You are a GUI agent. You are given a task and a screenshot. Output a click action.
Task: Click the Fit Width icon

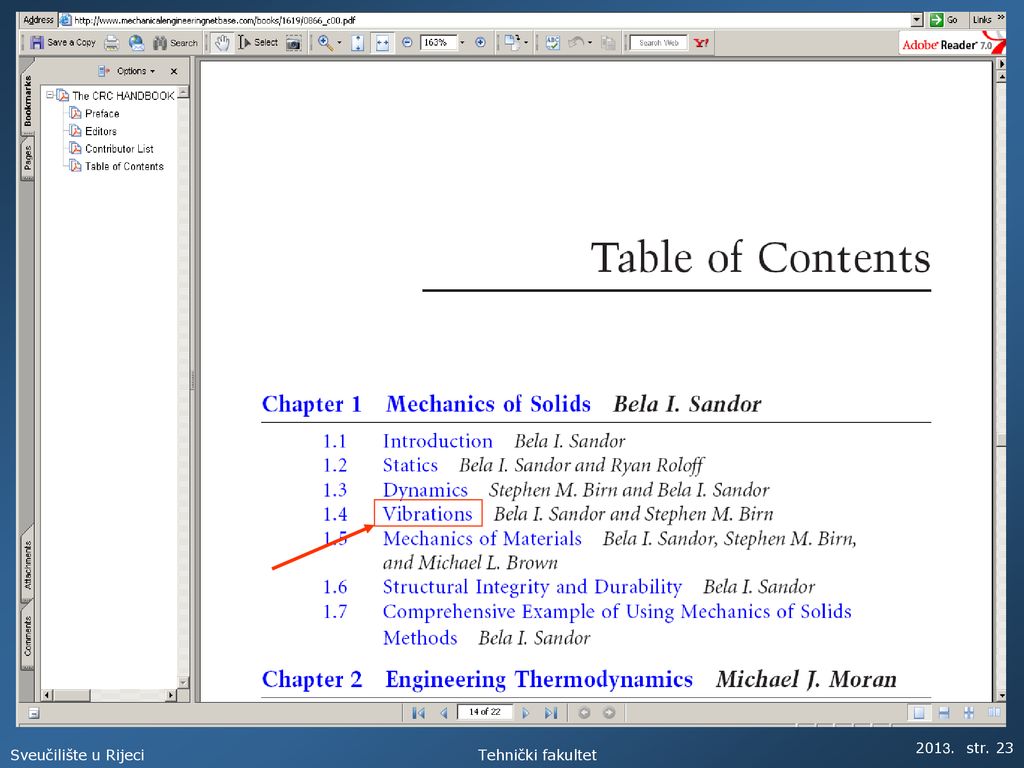coord(382,43)
